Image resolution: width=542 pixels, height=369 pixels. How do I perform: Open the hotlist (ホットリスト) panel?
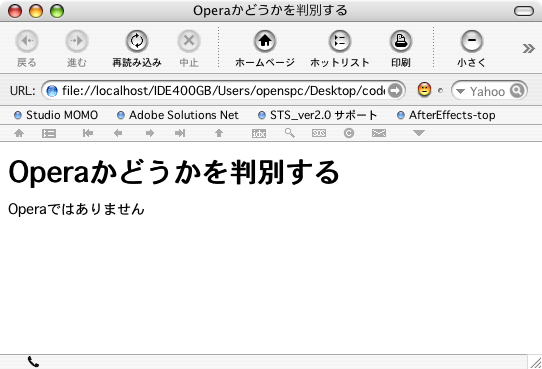pos(339,41)
